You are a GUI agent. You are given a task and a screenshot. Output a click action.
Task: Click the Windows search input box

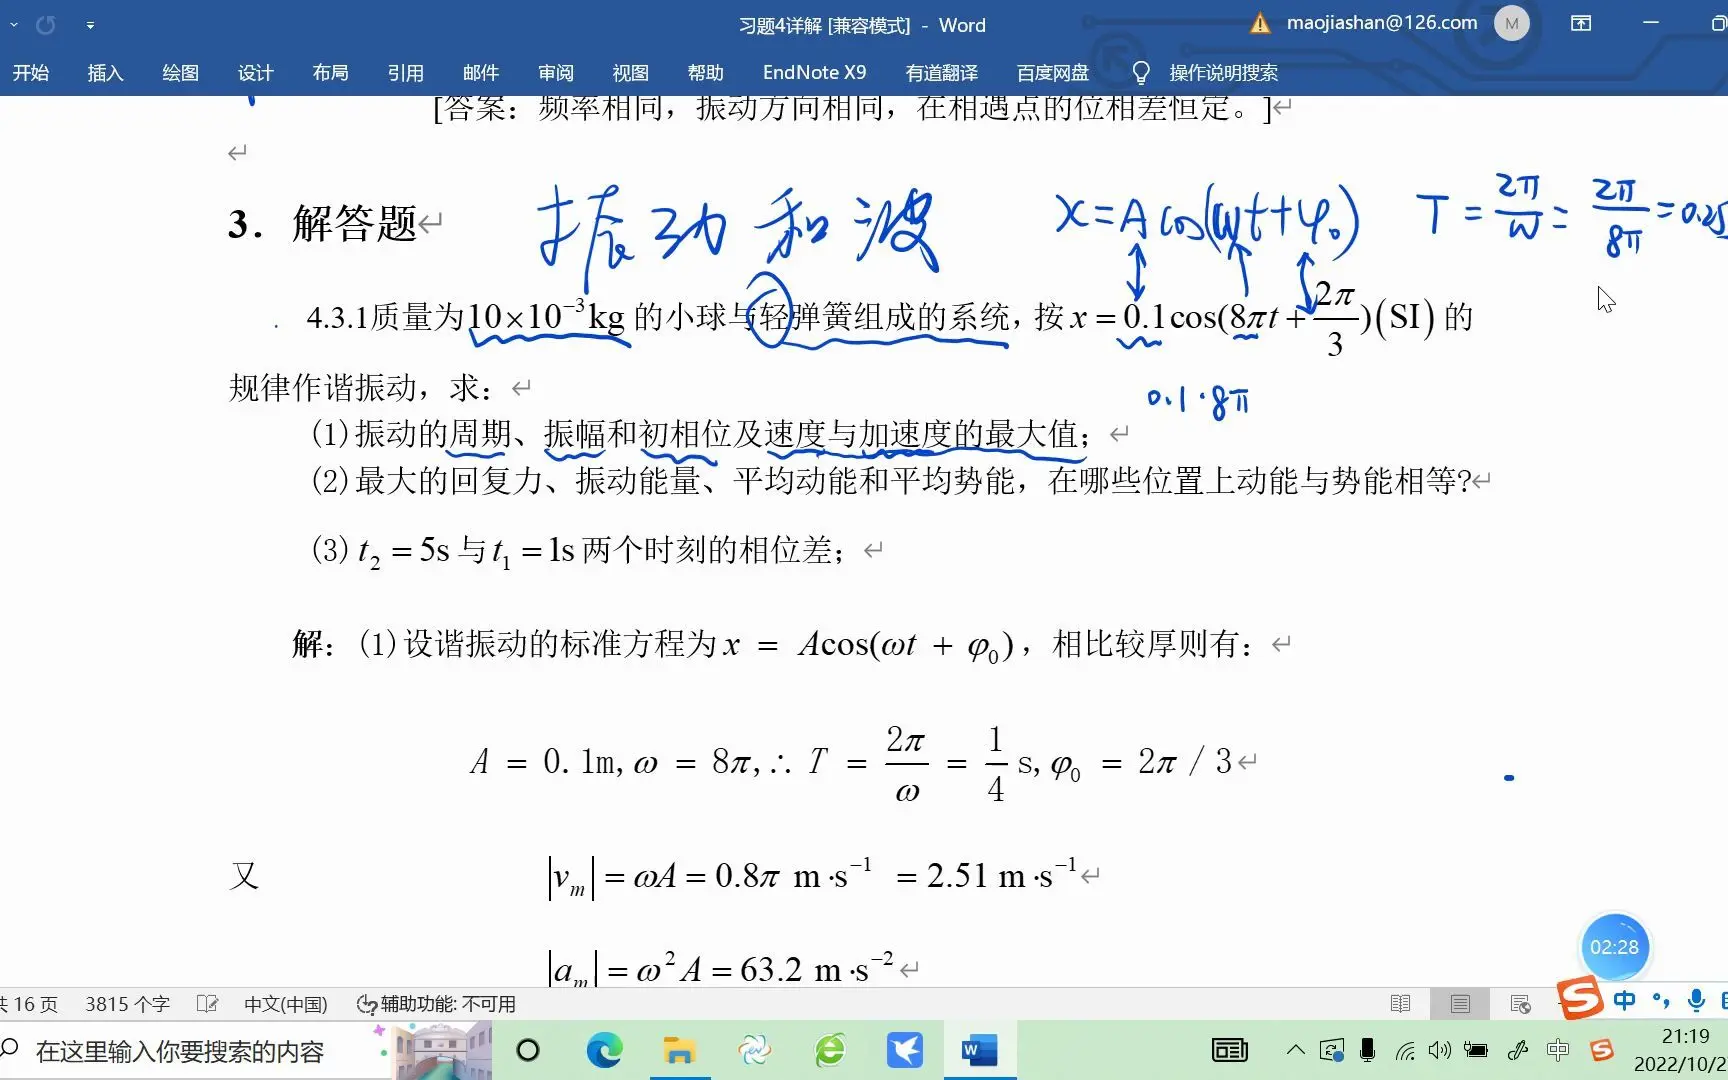[180, 1051]
